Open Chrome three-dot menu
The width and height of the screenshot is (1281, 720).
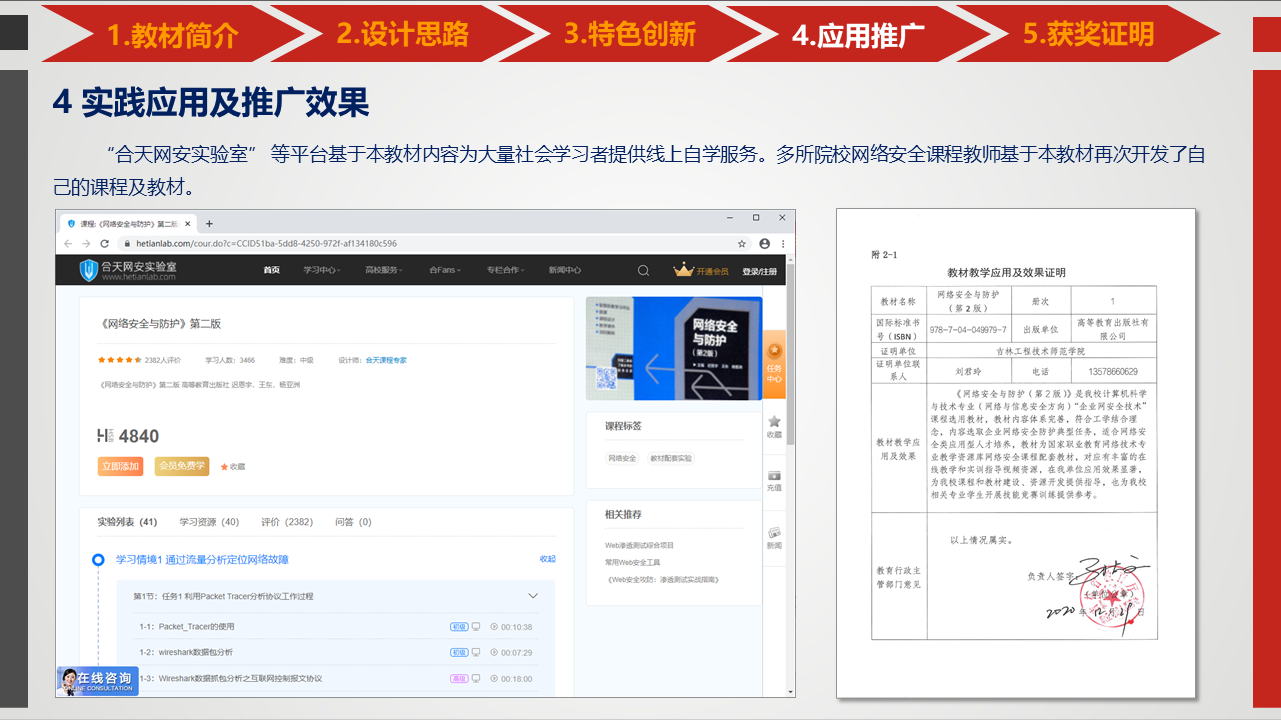click(781, 244)
